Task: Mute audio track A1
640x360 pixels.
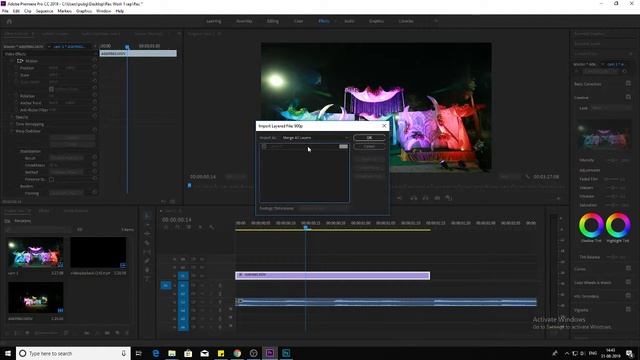Action: (x=202, y=285)
